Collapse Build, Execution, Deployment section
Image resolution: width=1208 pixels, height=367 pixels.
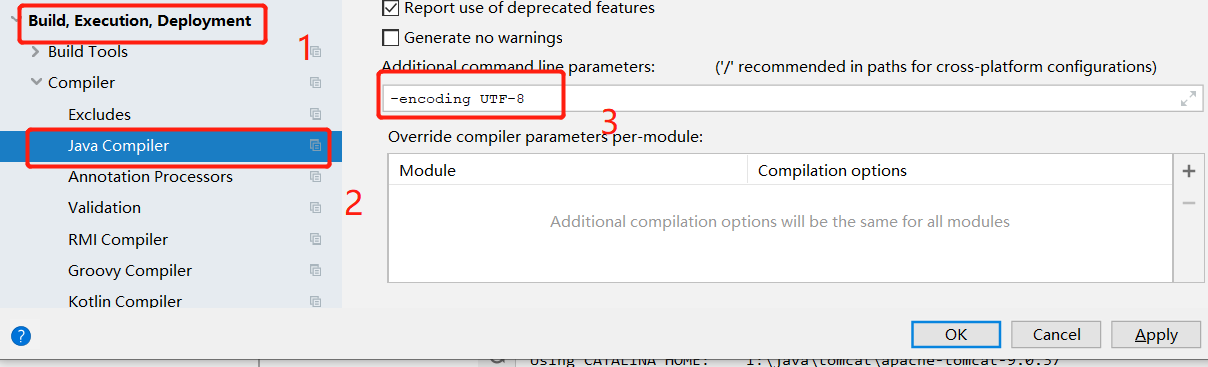coord(14,20)
